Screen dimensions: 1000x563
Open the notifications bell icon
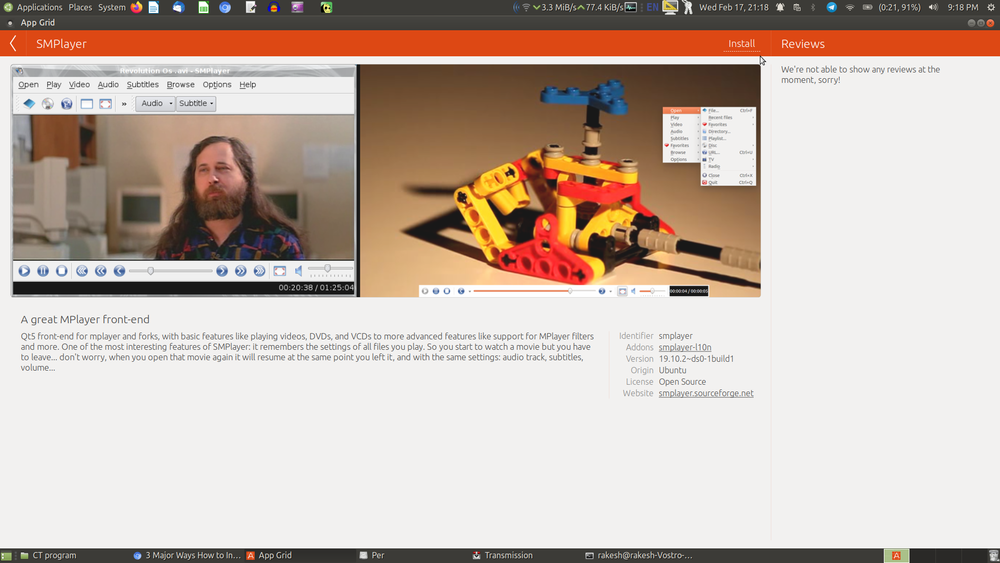point(780,7)
